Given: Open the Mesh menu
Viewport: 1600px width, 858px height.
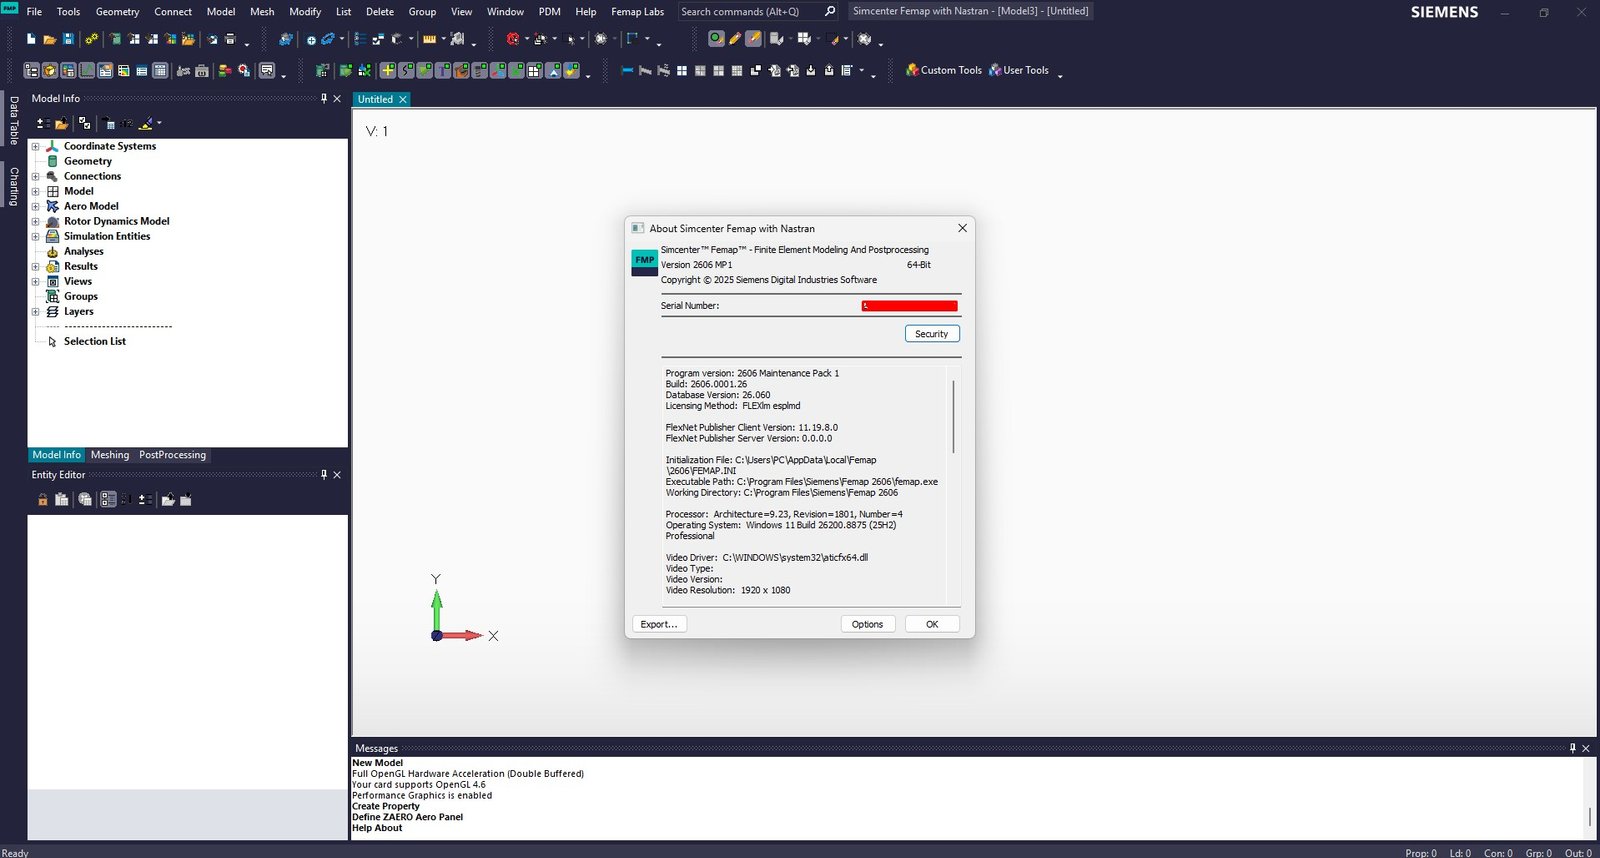Looking at the screenshot, I should tap(262, 12).
